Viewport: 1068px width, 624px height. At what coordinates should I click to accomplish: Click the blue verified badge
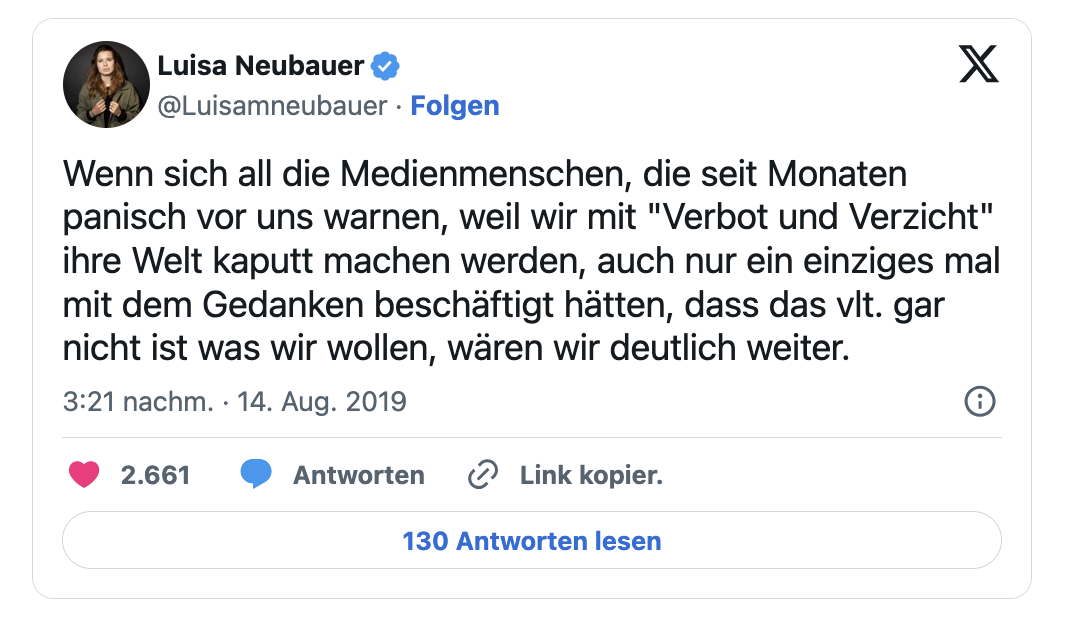tap(385, 67)
